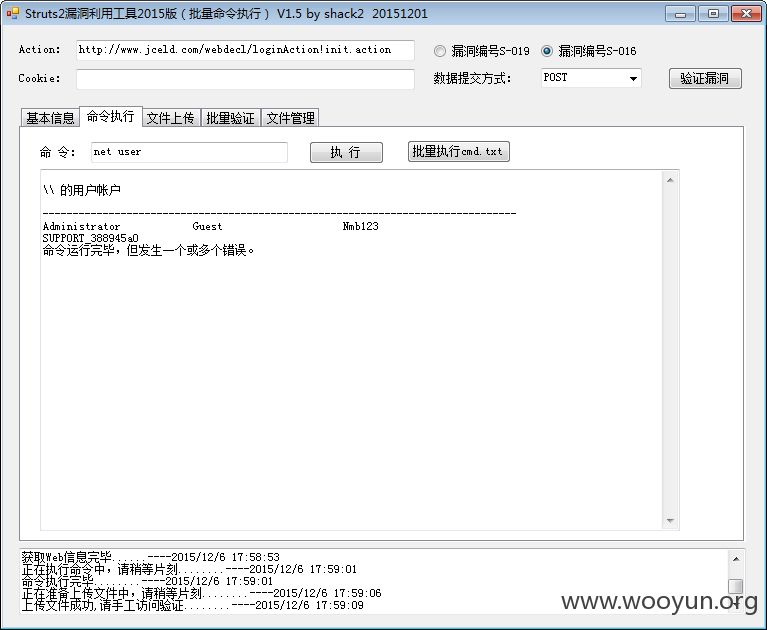Click the command field containing net user
This screenshot has width=767, height=630.
coord(189,152)
